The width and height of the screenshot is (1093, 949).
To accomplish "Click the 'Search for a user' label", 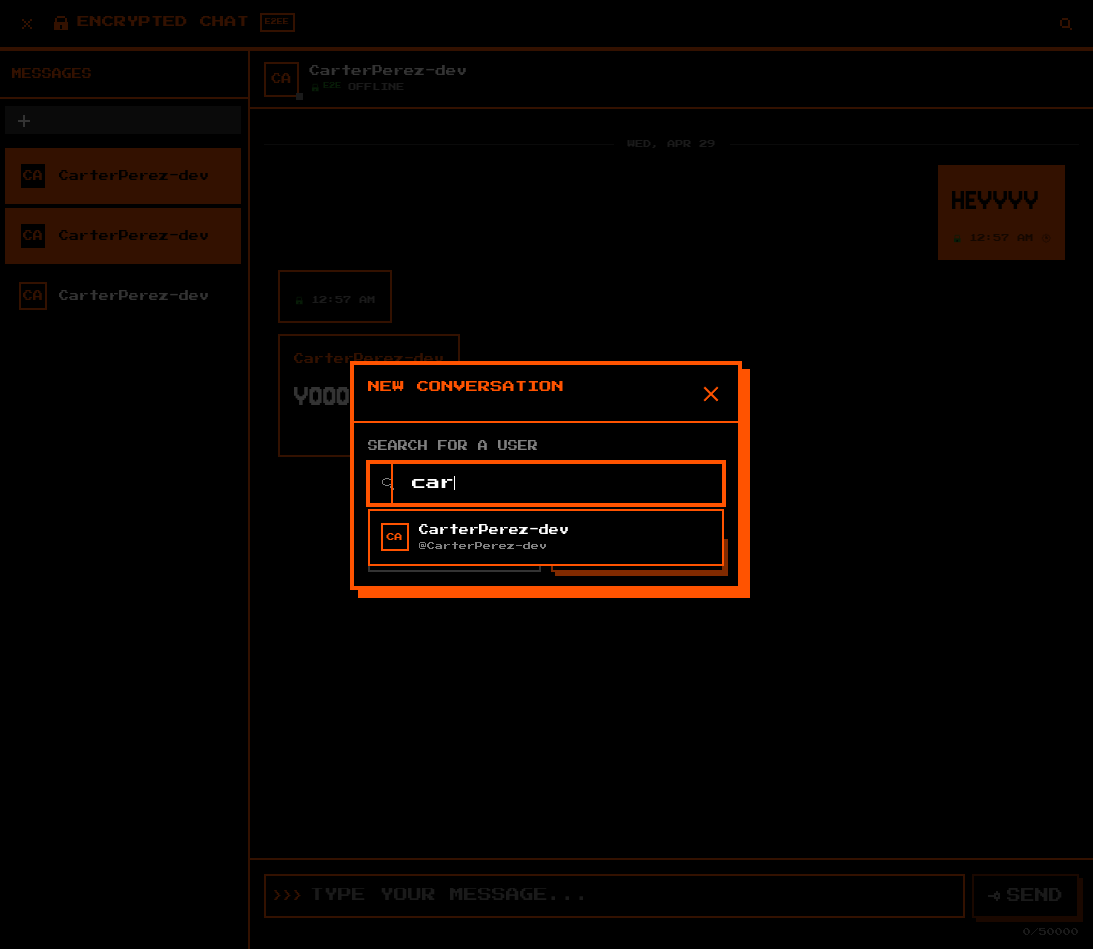I will (x=452, y=445).
